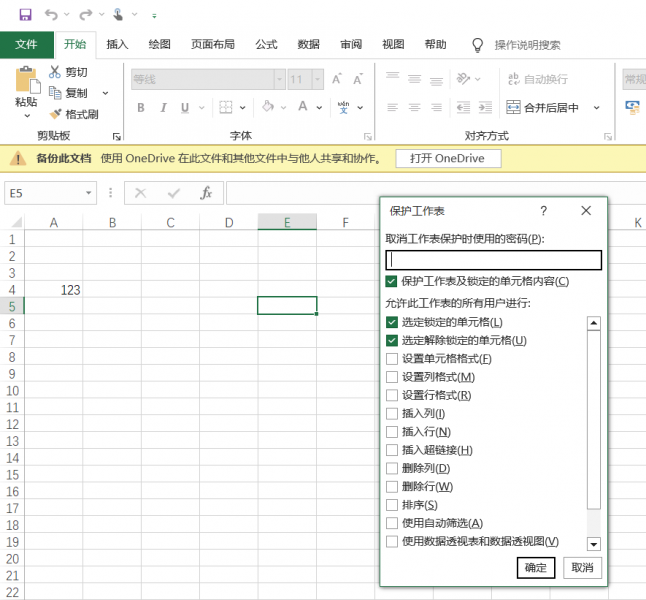This screenshot has height=600, width=646.
Task: Click align left icon
Action: (x=393, y=108)
